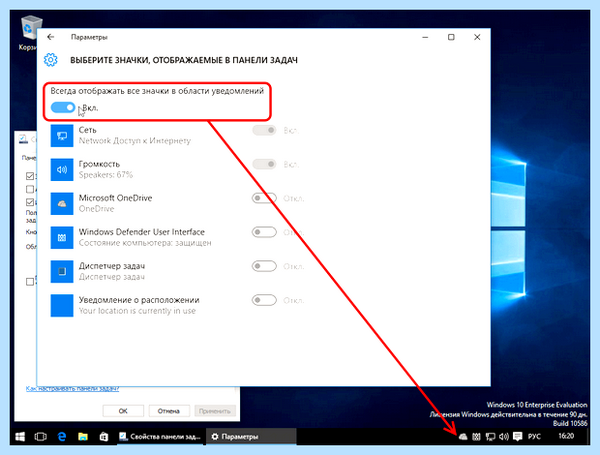
Task: Toggle the Уведомление о расположении switch
Action: (264, 300)
